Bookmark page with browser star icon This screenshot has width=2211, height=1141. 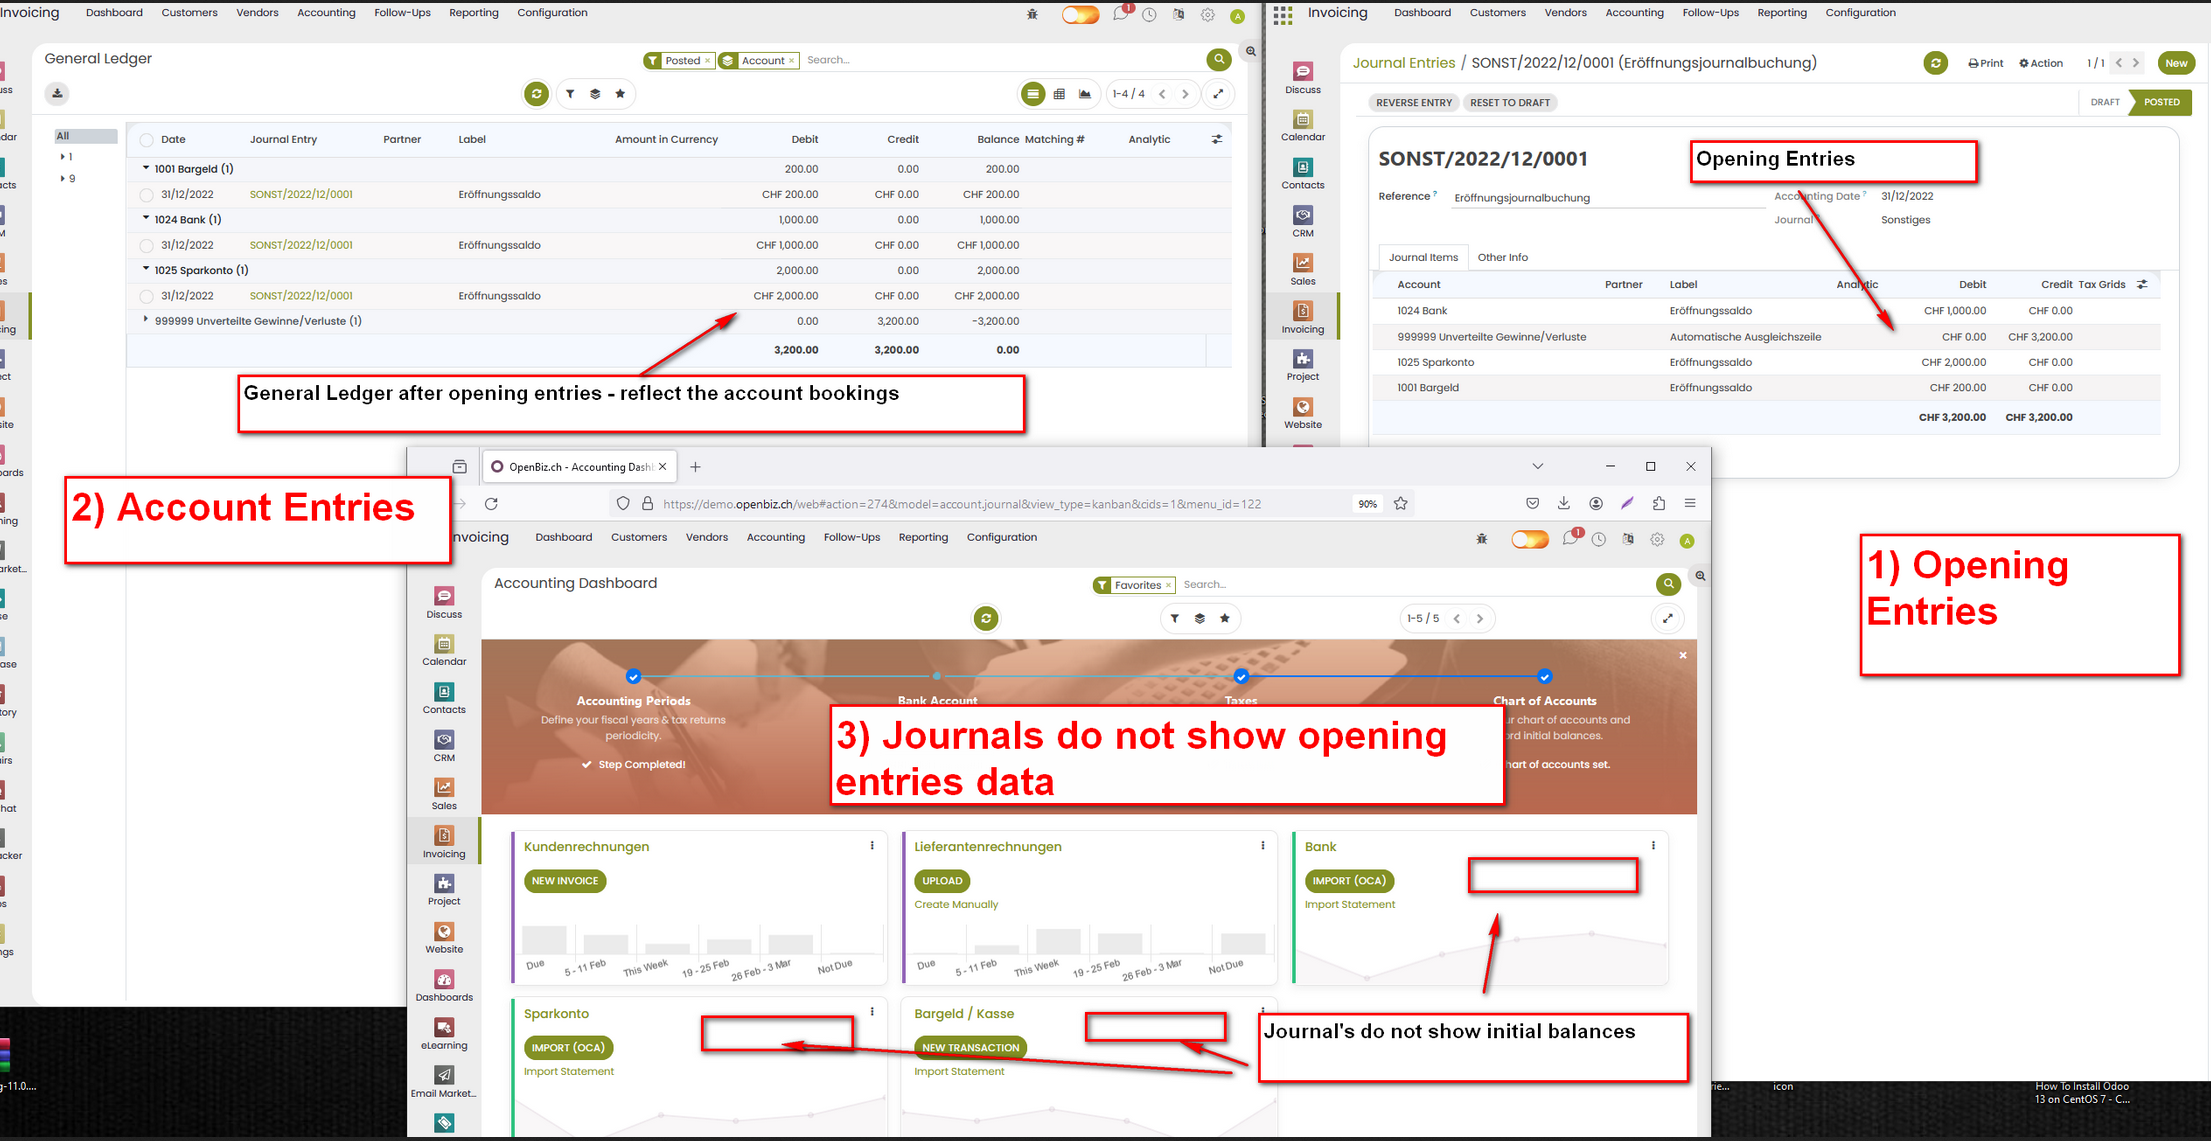tap(1401, 504)
